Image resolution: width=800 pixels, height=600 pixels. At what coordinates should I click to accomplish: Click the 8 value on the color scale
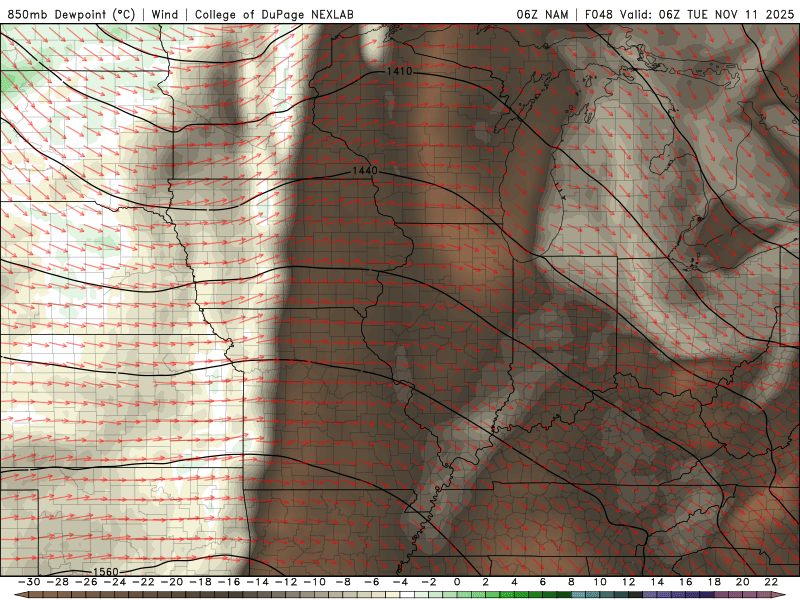(571, 582)
